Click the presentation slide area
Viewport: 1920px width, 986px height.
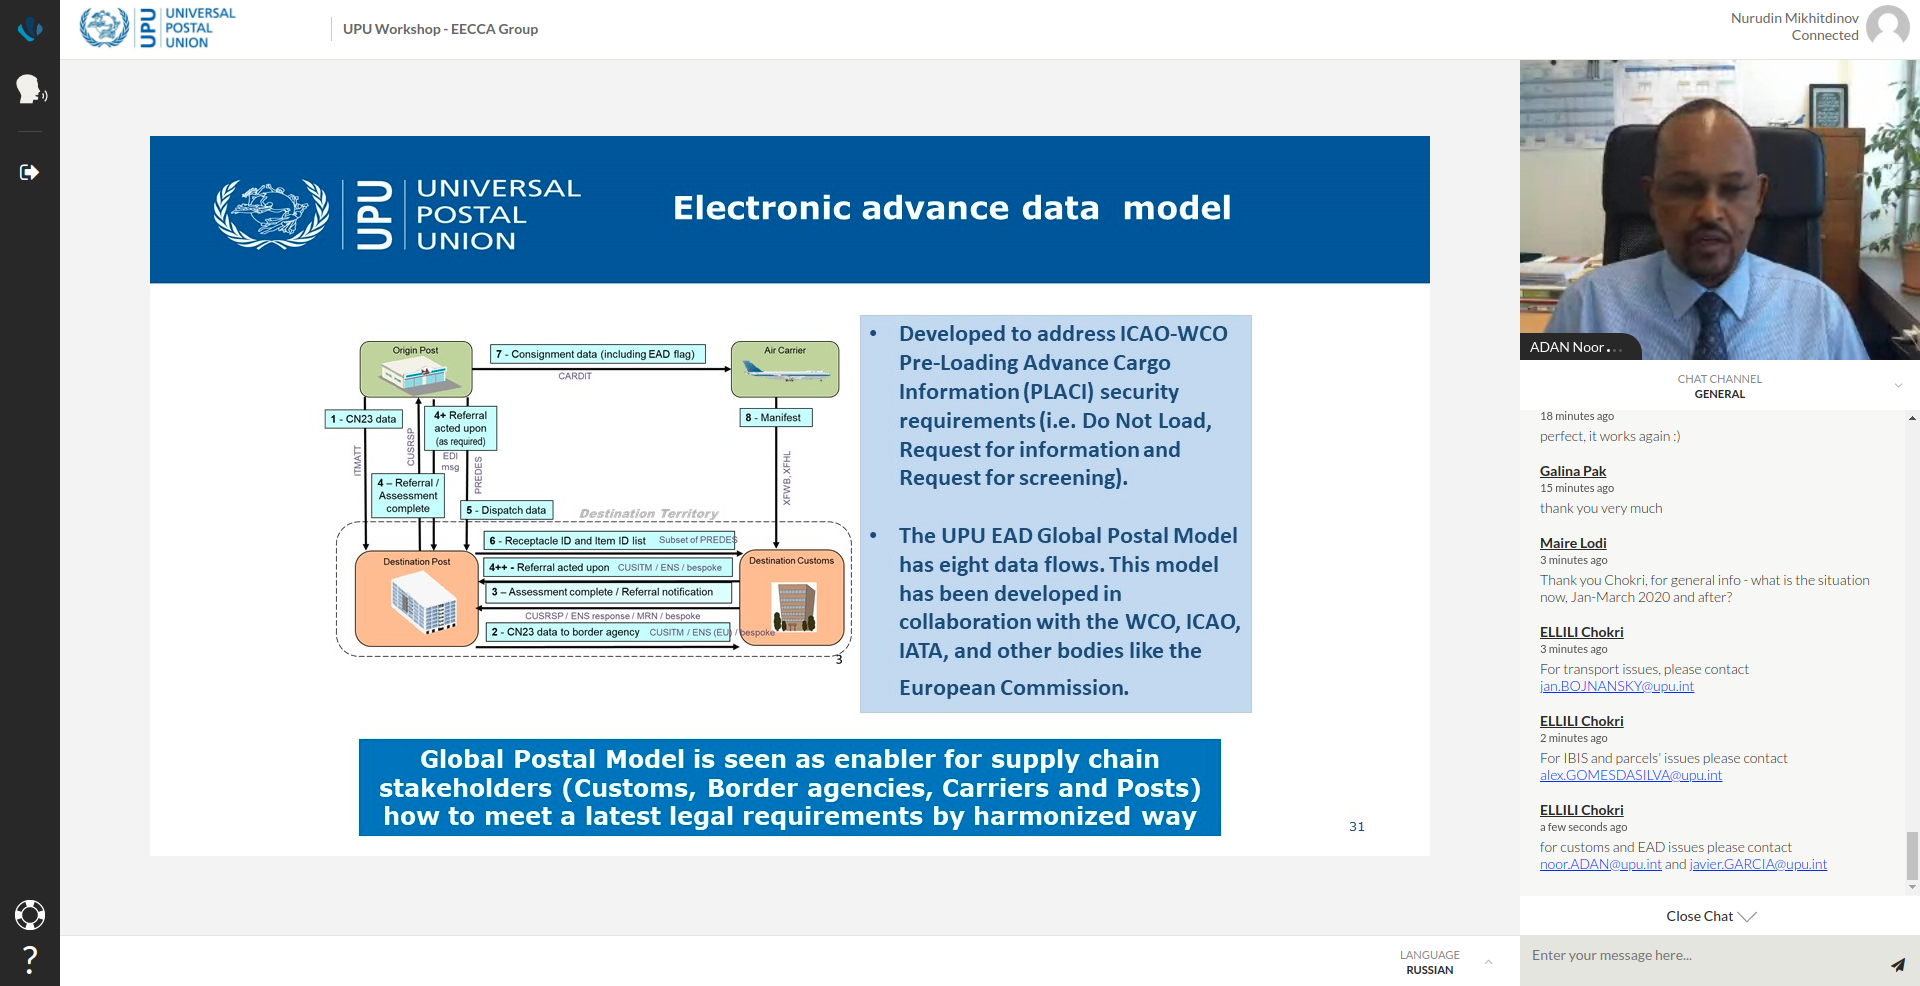(789, 496)
